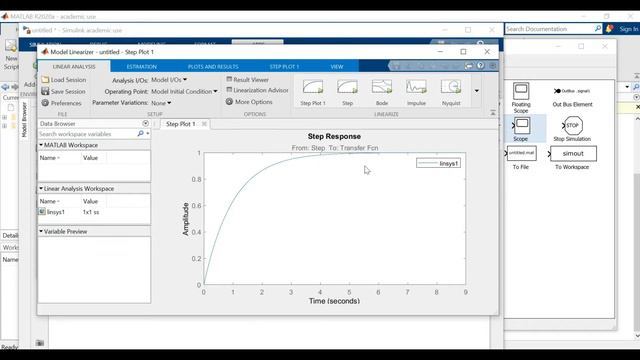
Task: Click the Load Session label
Action: pyautogui.click(x=68, y=80)
